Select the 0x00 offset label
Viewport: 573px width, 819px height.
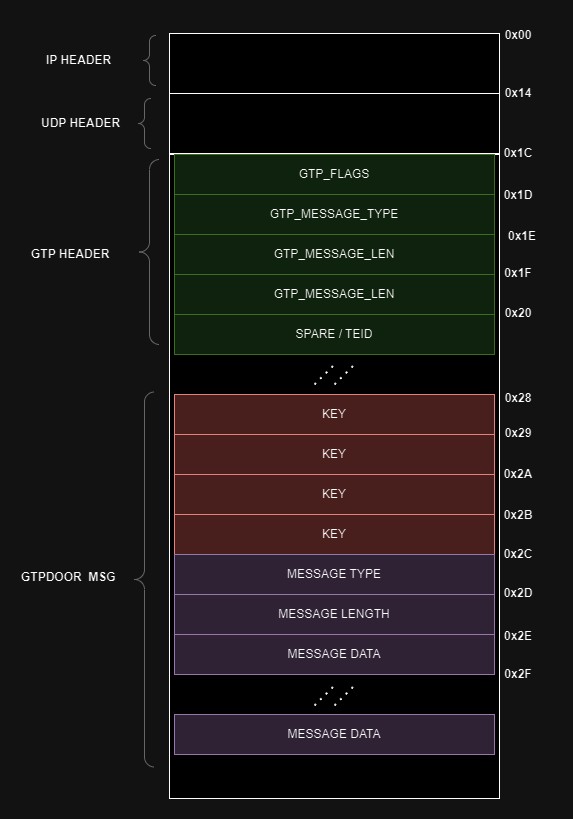point(518,35)
